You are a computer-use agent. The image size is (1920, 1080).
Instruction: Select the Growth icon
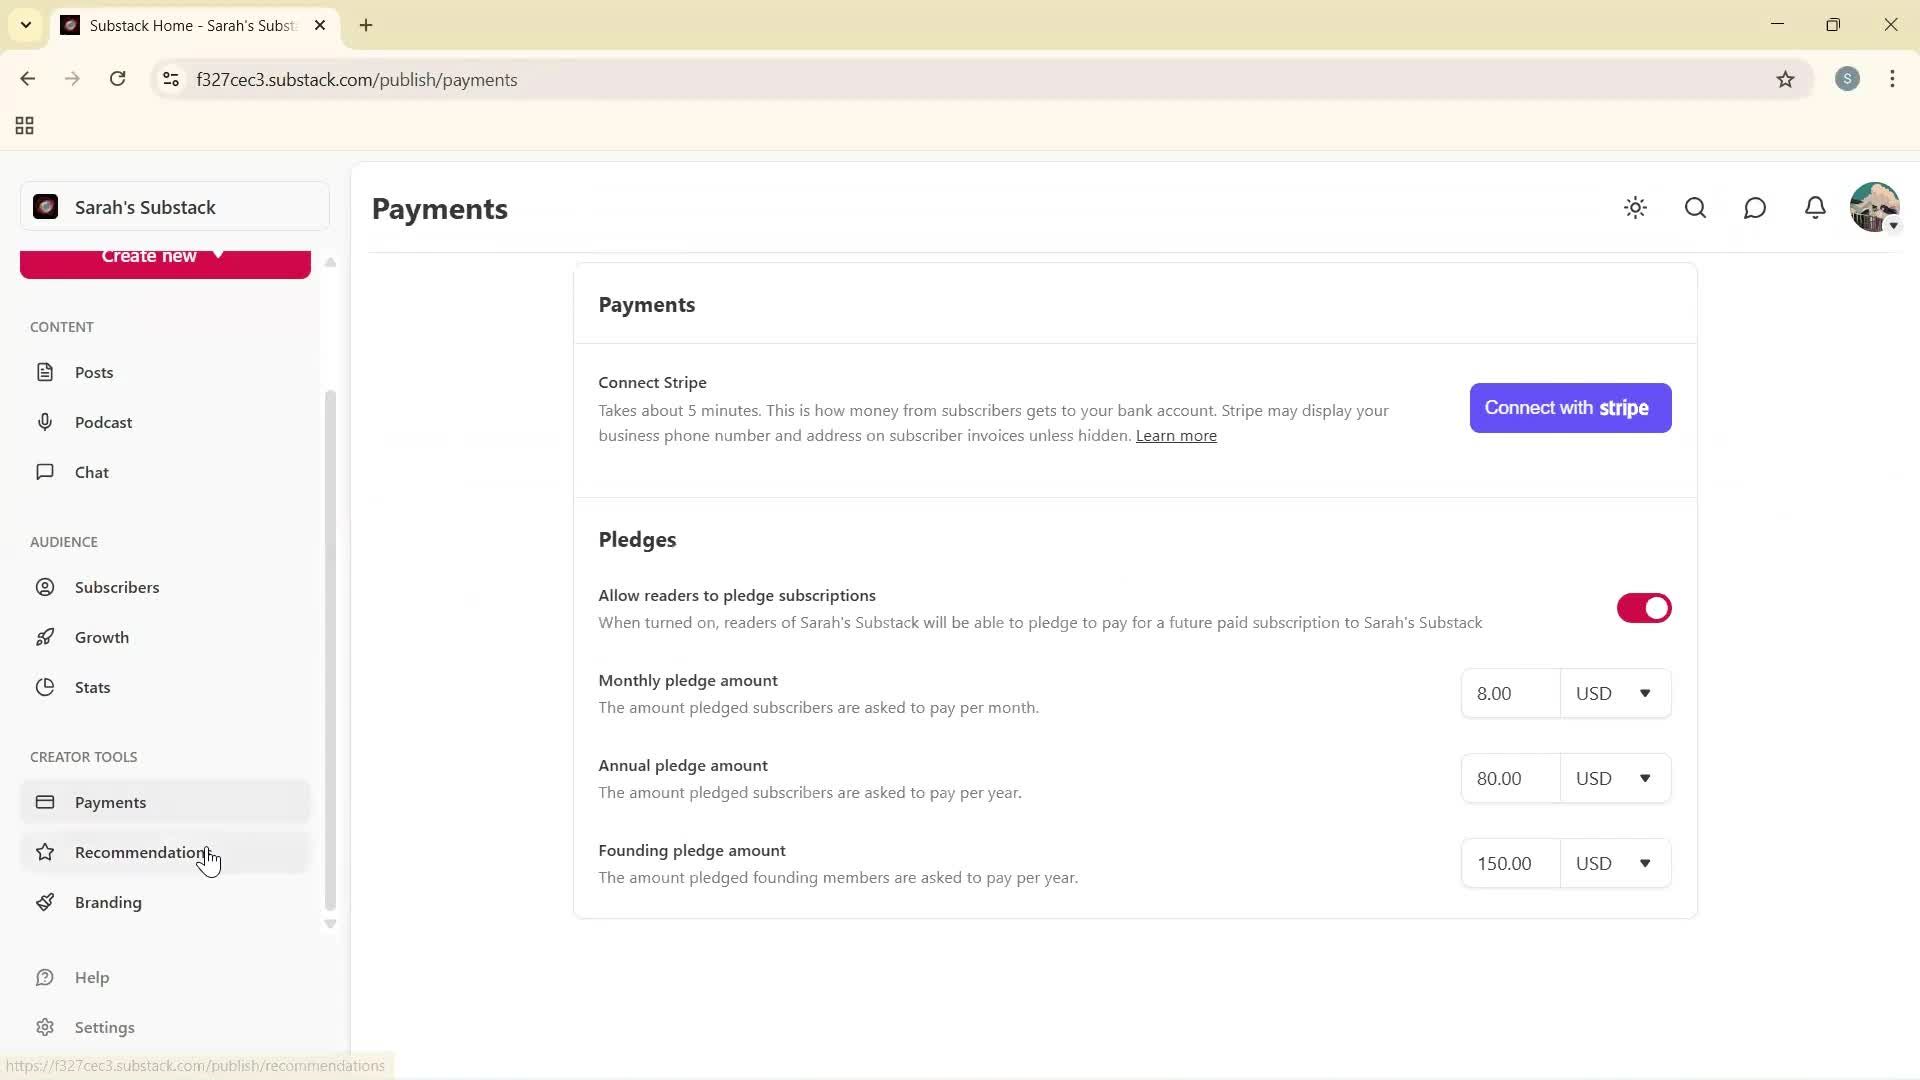[47, 637]
